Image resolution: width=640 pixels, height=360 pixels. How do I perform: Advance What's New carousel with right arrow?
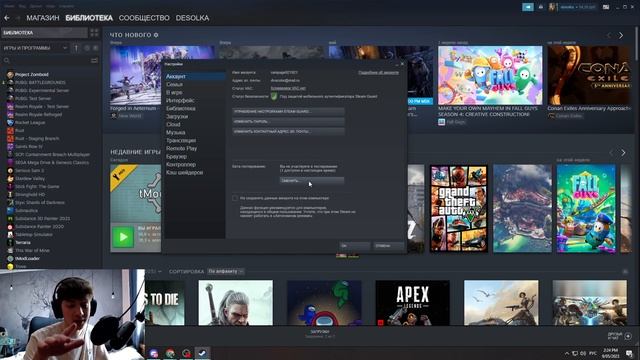(621, 36)
